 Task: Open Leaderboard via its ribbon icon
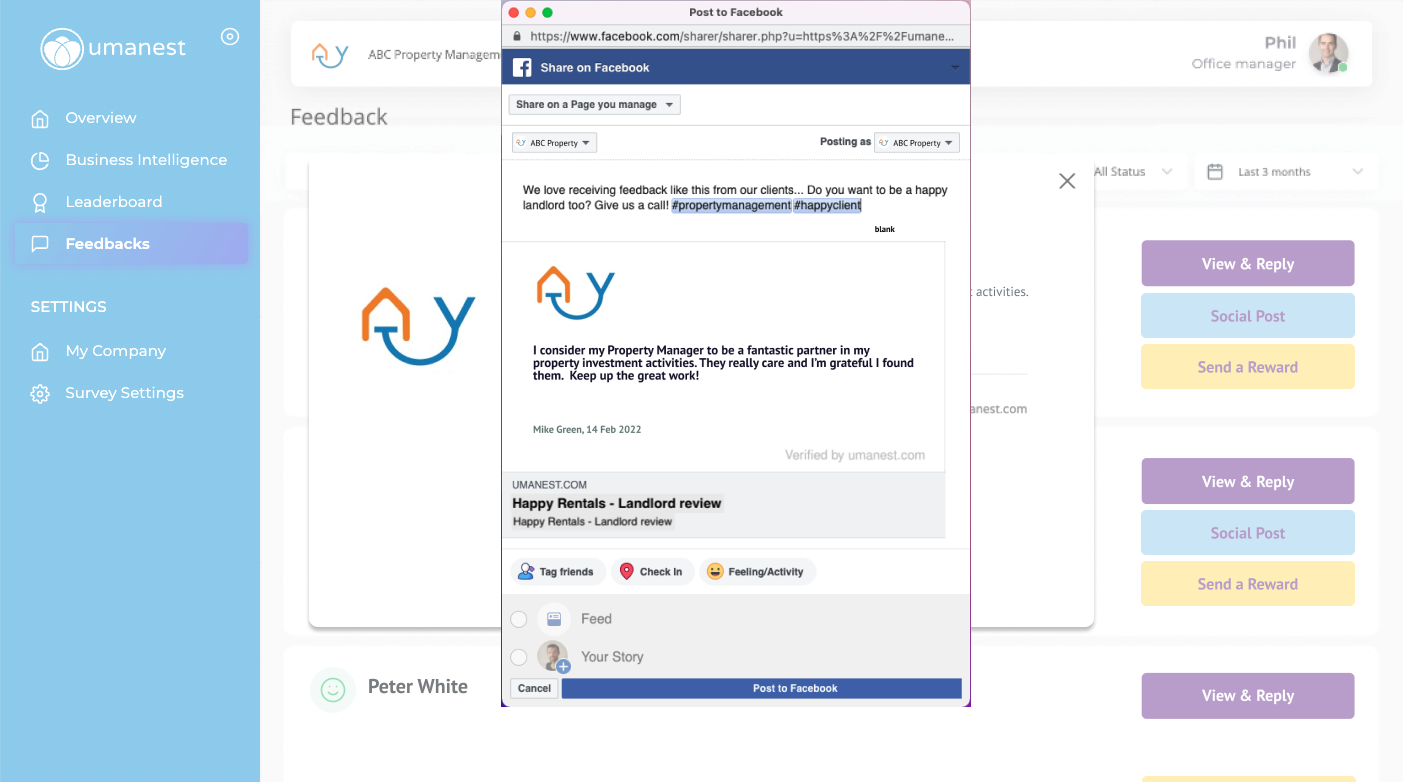40,203
